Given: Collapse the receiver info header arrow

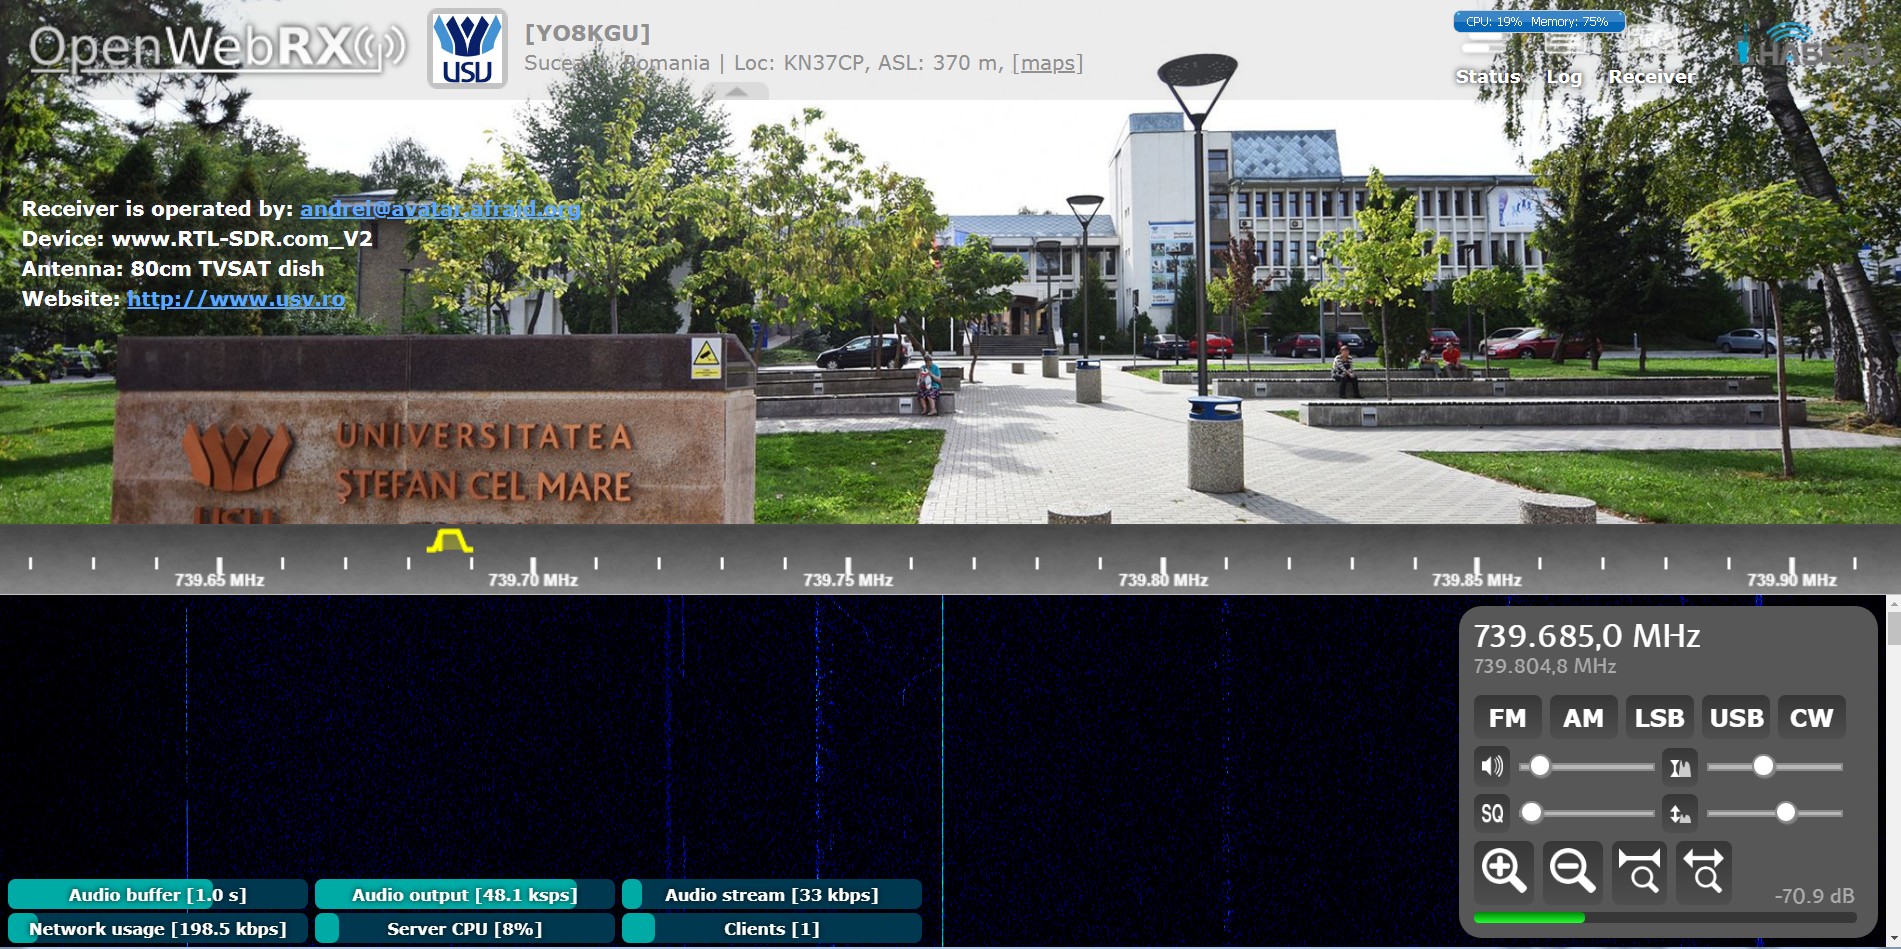Looking at the screenshot, I should pyautogui.click(x=736, y=92).
